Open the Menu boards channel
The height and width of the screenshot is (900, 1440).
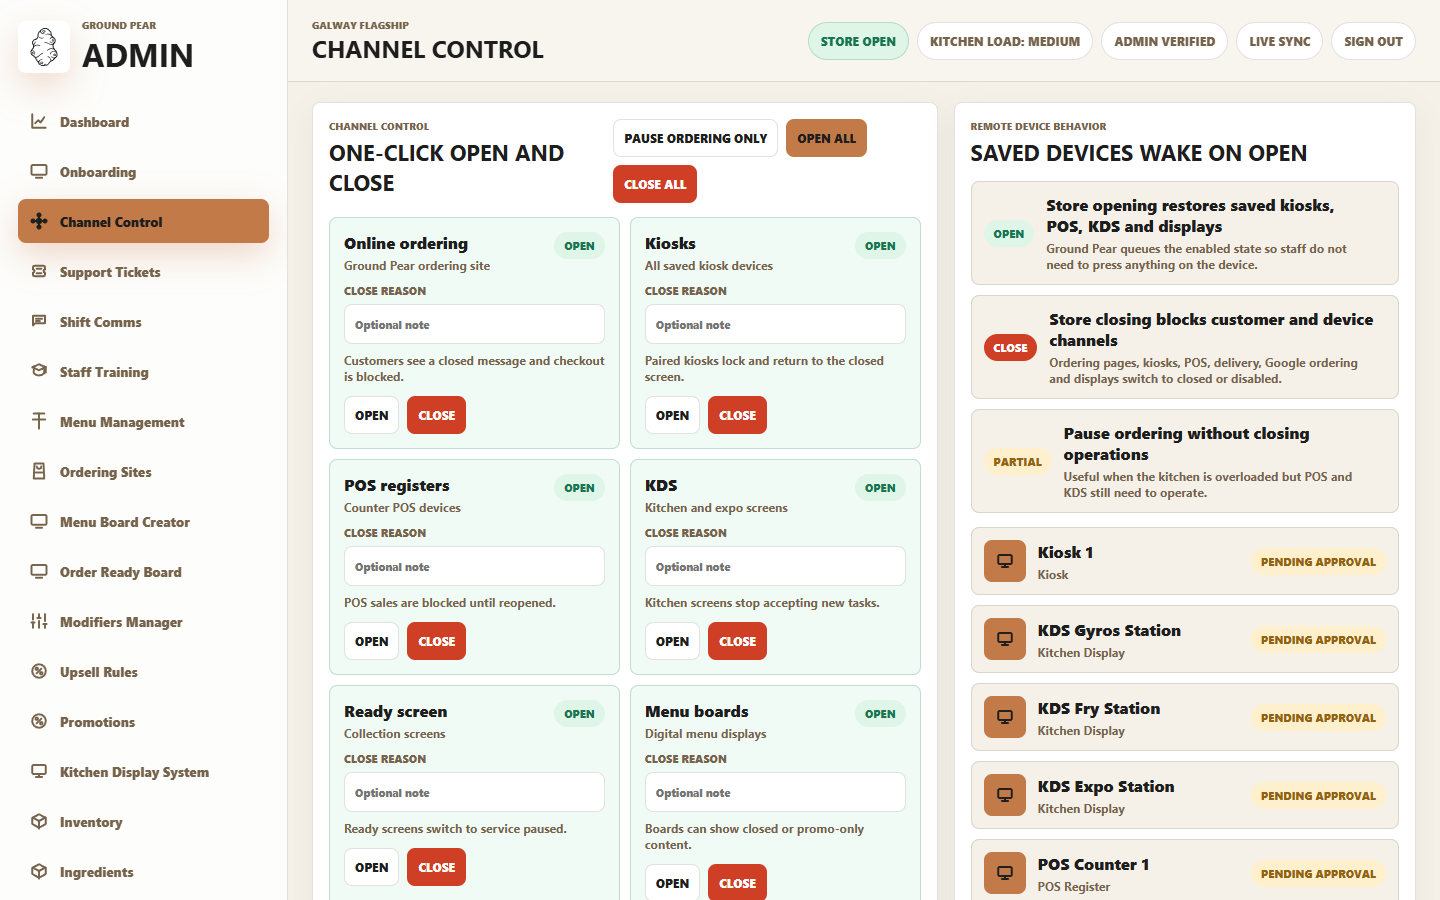click(x=673, y=882)
